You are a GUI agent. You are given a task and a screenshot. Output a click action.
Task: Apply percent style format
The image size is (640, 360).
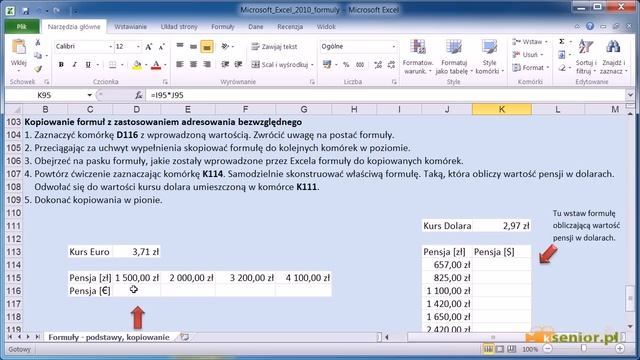346,64
